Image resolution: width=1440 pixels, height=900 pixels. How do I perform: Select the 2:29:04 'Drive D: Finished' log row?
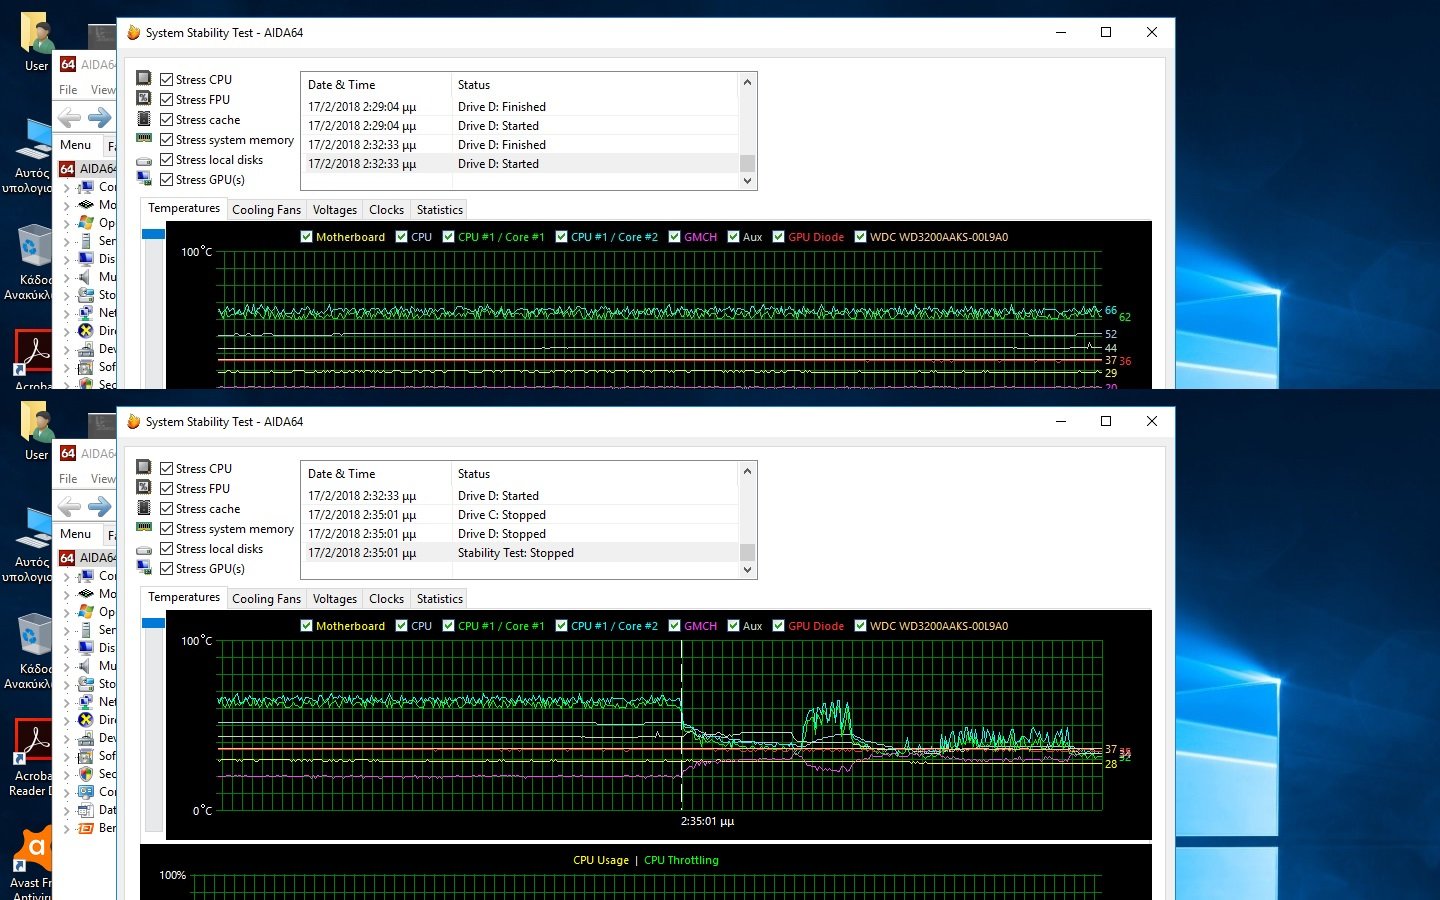(x=520, y=107)
